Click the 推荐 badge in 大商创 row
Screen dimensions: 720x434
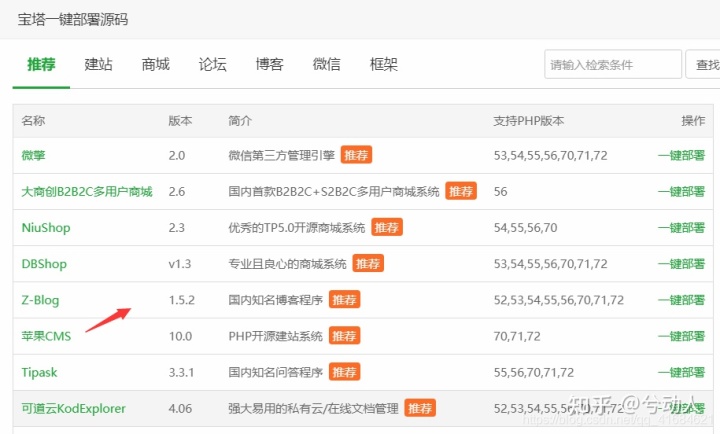[x=461, y=191]
